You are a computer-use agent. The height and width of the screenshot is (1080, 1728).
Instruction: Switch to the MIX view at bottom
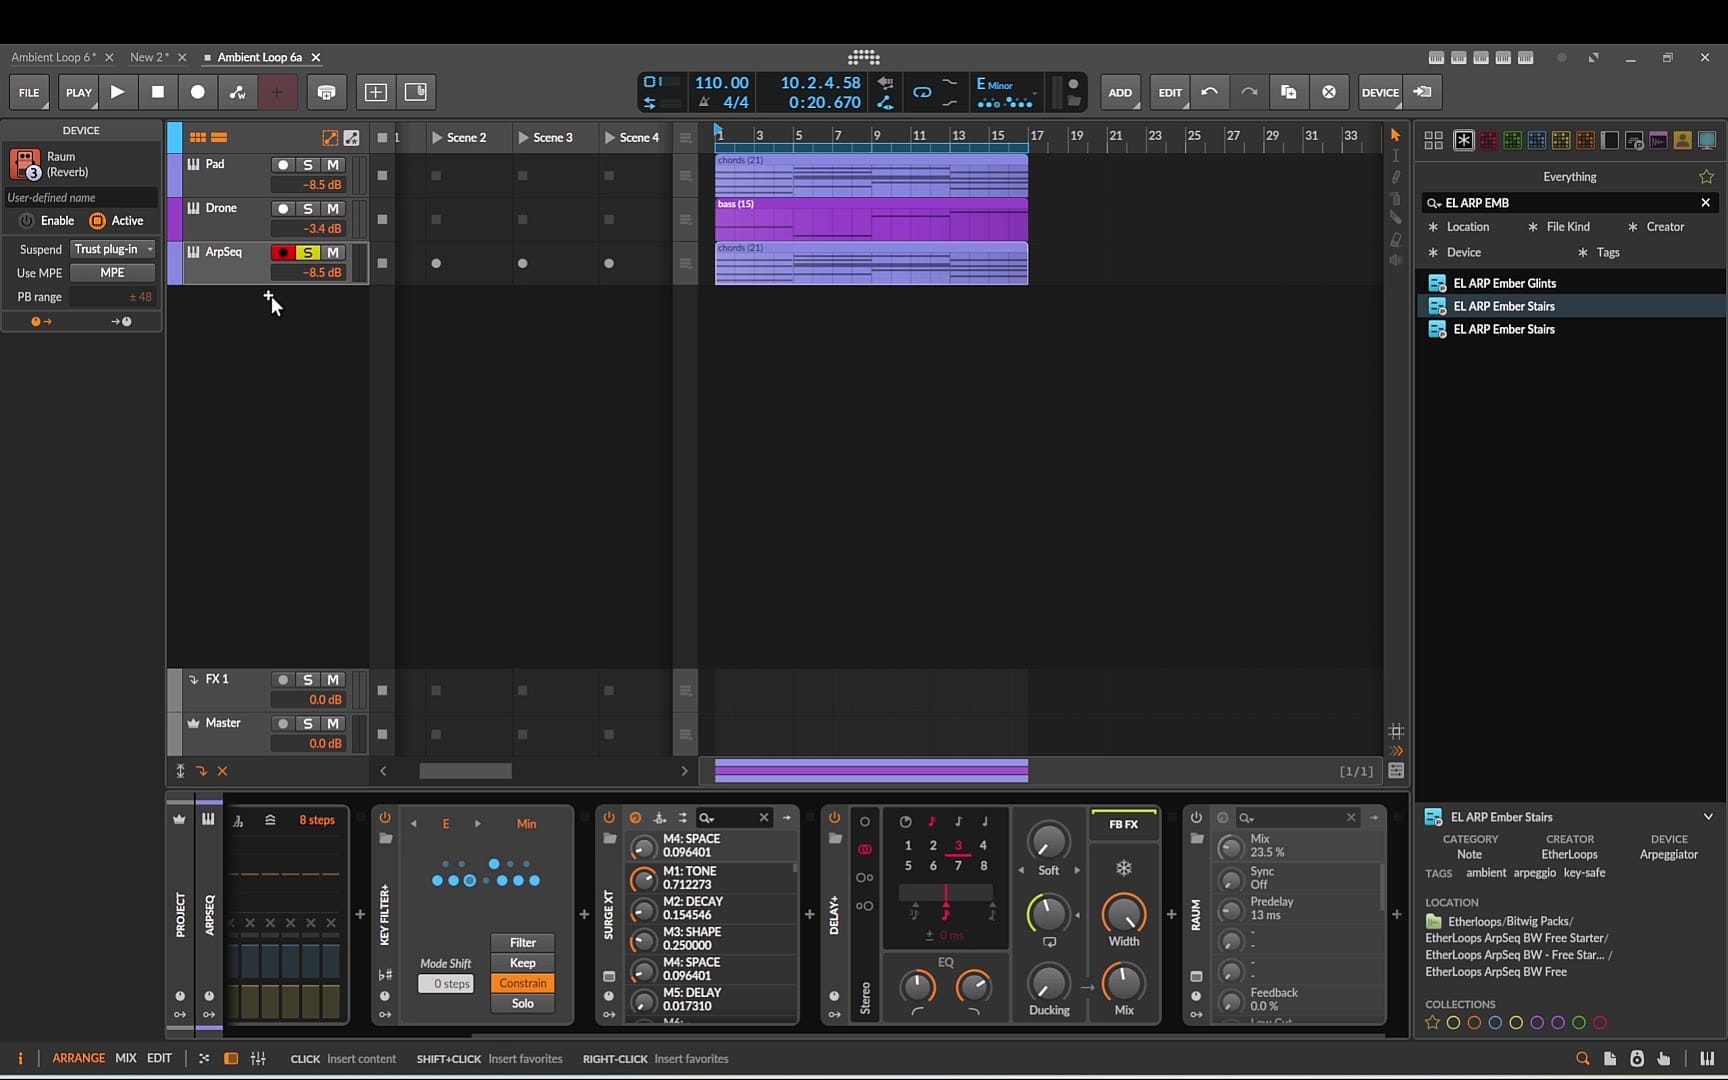click(x=126, y=1058)
